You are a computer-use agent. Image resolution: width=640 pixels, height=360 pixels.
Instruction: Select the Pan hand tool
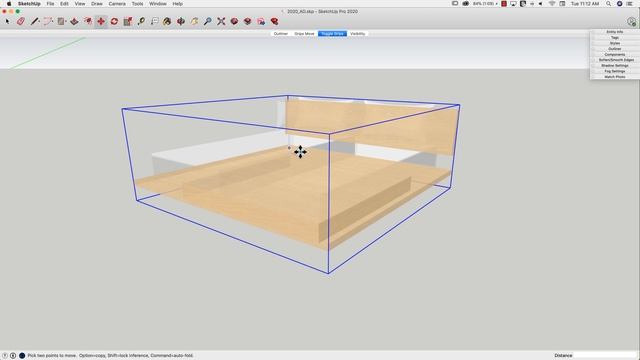[194, 21]
